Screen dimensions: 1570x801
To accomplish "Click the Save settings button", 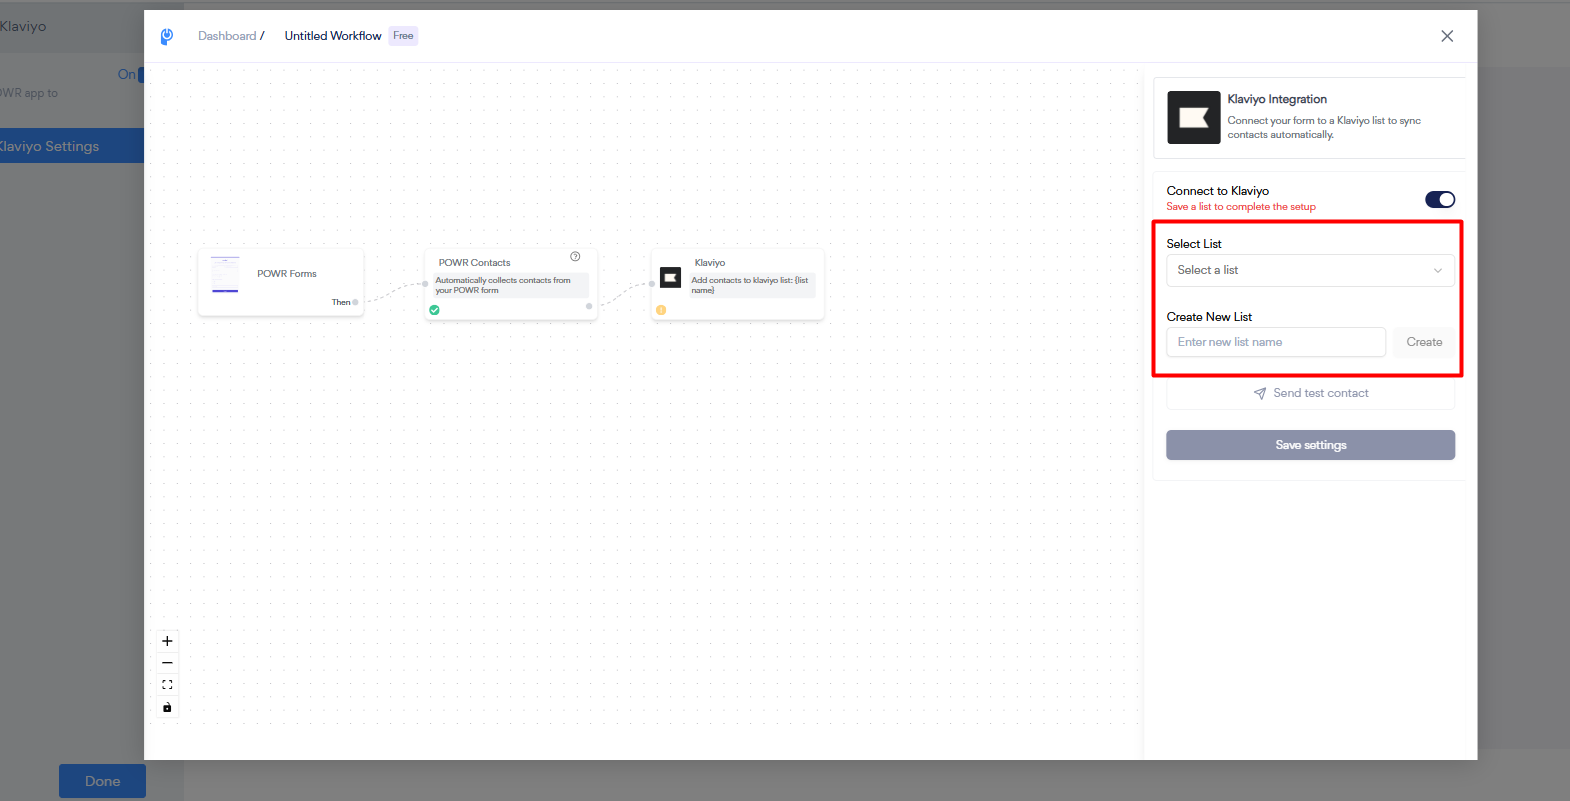I will click(x=1310, y=445).
